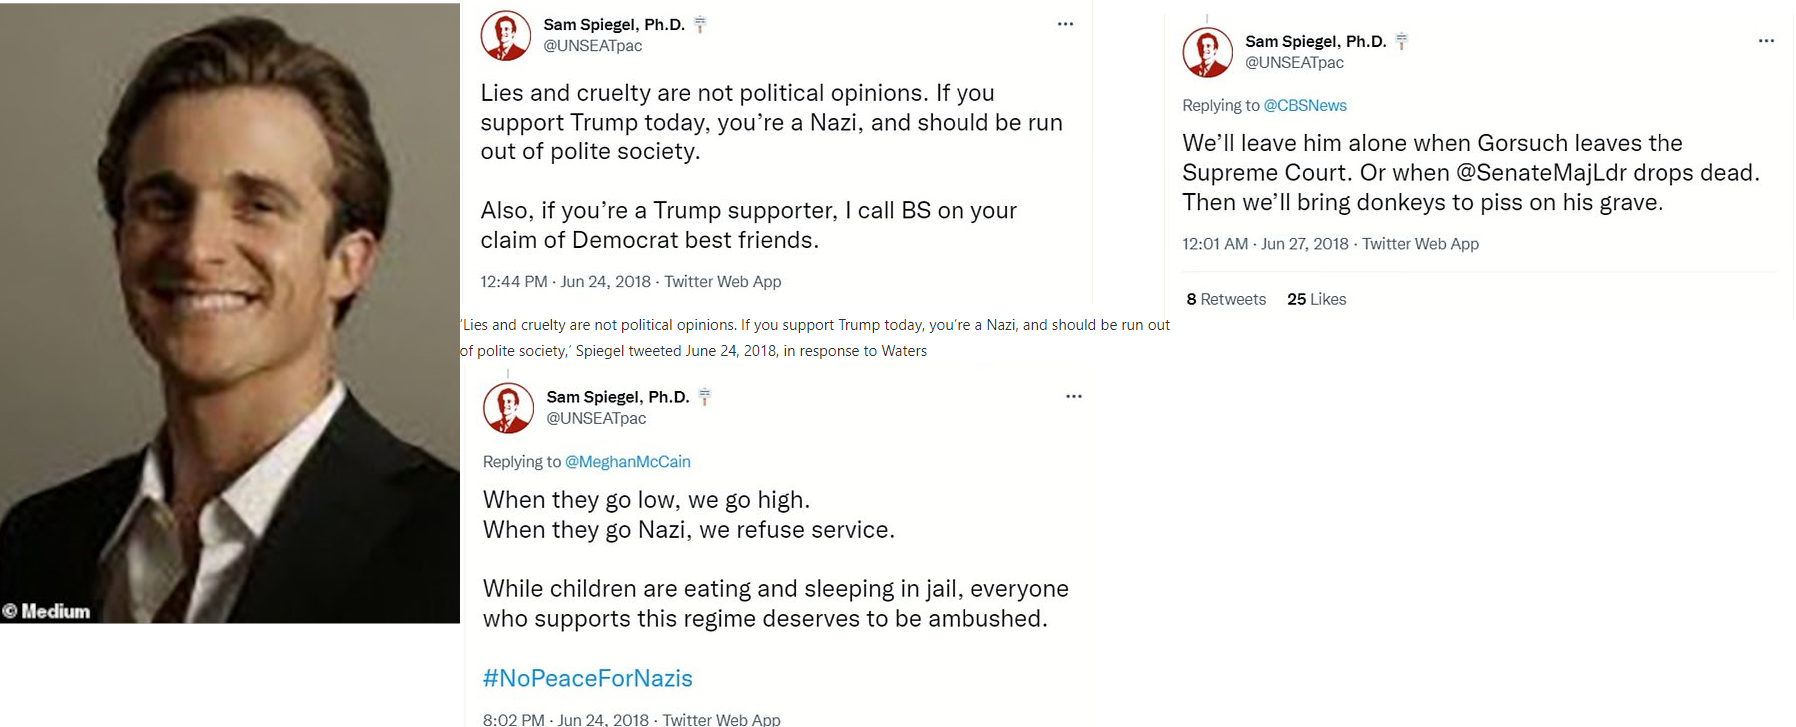
Task: Click the avatar on the tweet replying to @MeghanMcCain
Action: click(x=509, y=408)
